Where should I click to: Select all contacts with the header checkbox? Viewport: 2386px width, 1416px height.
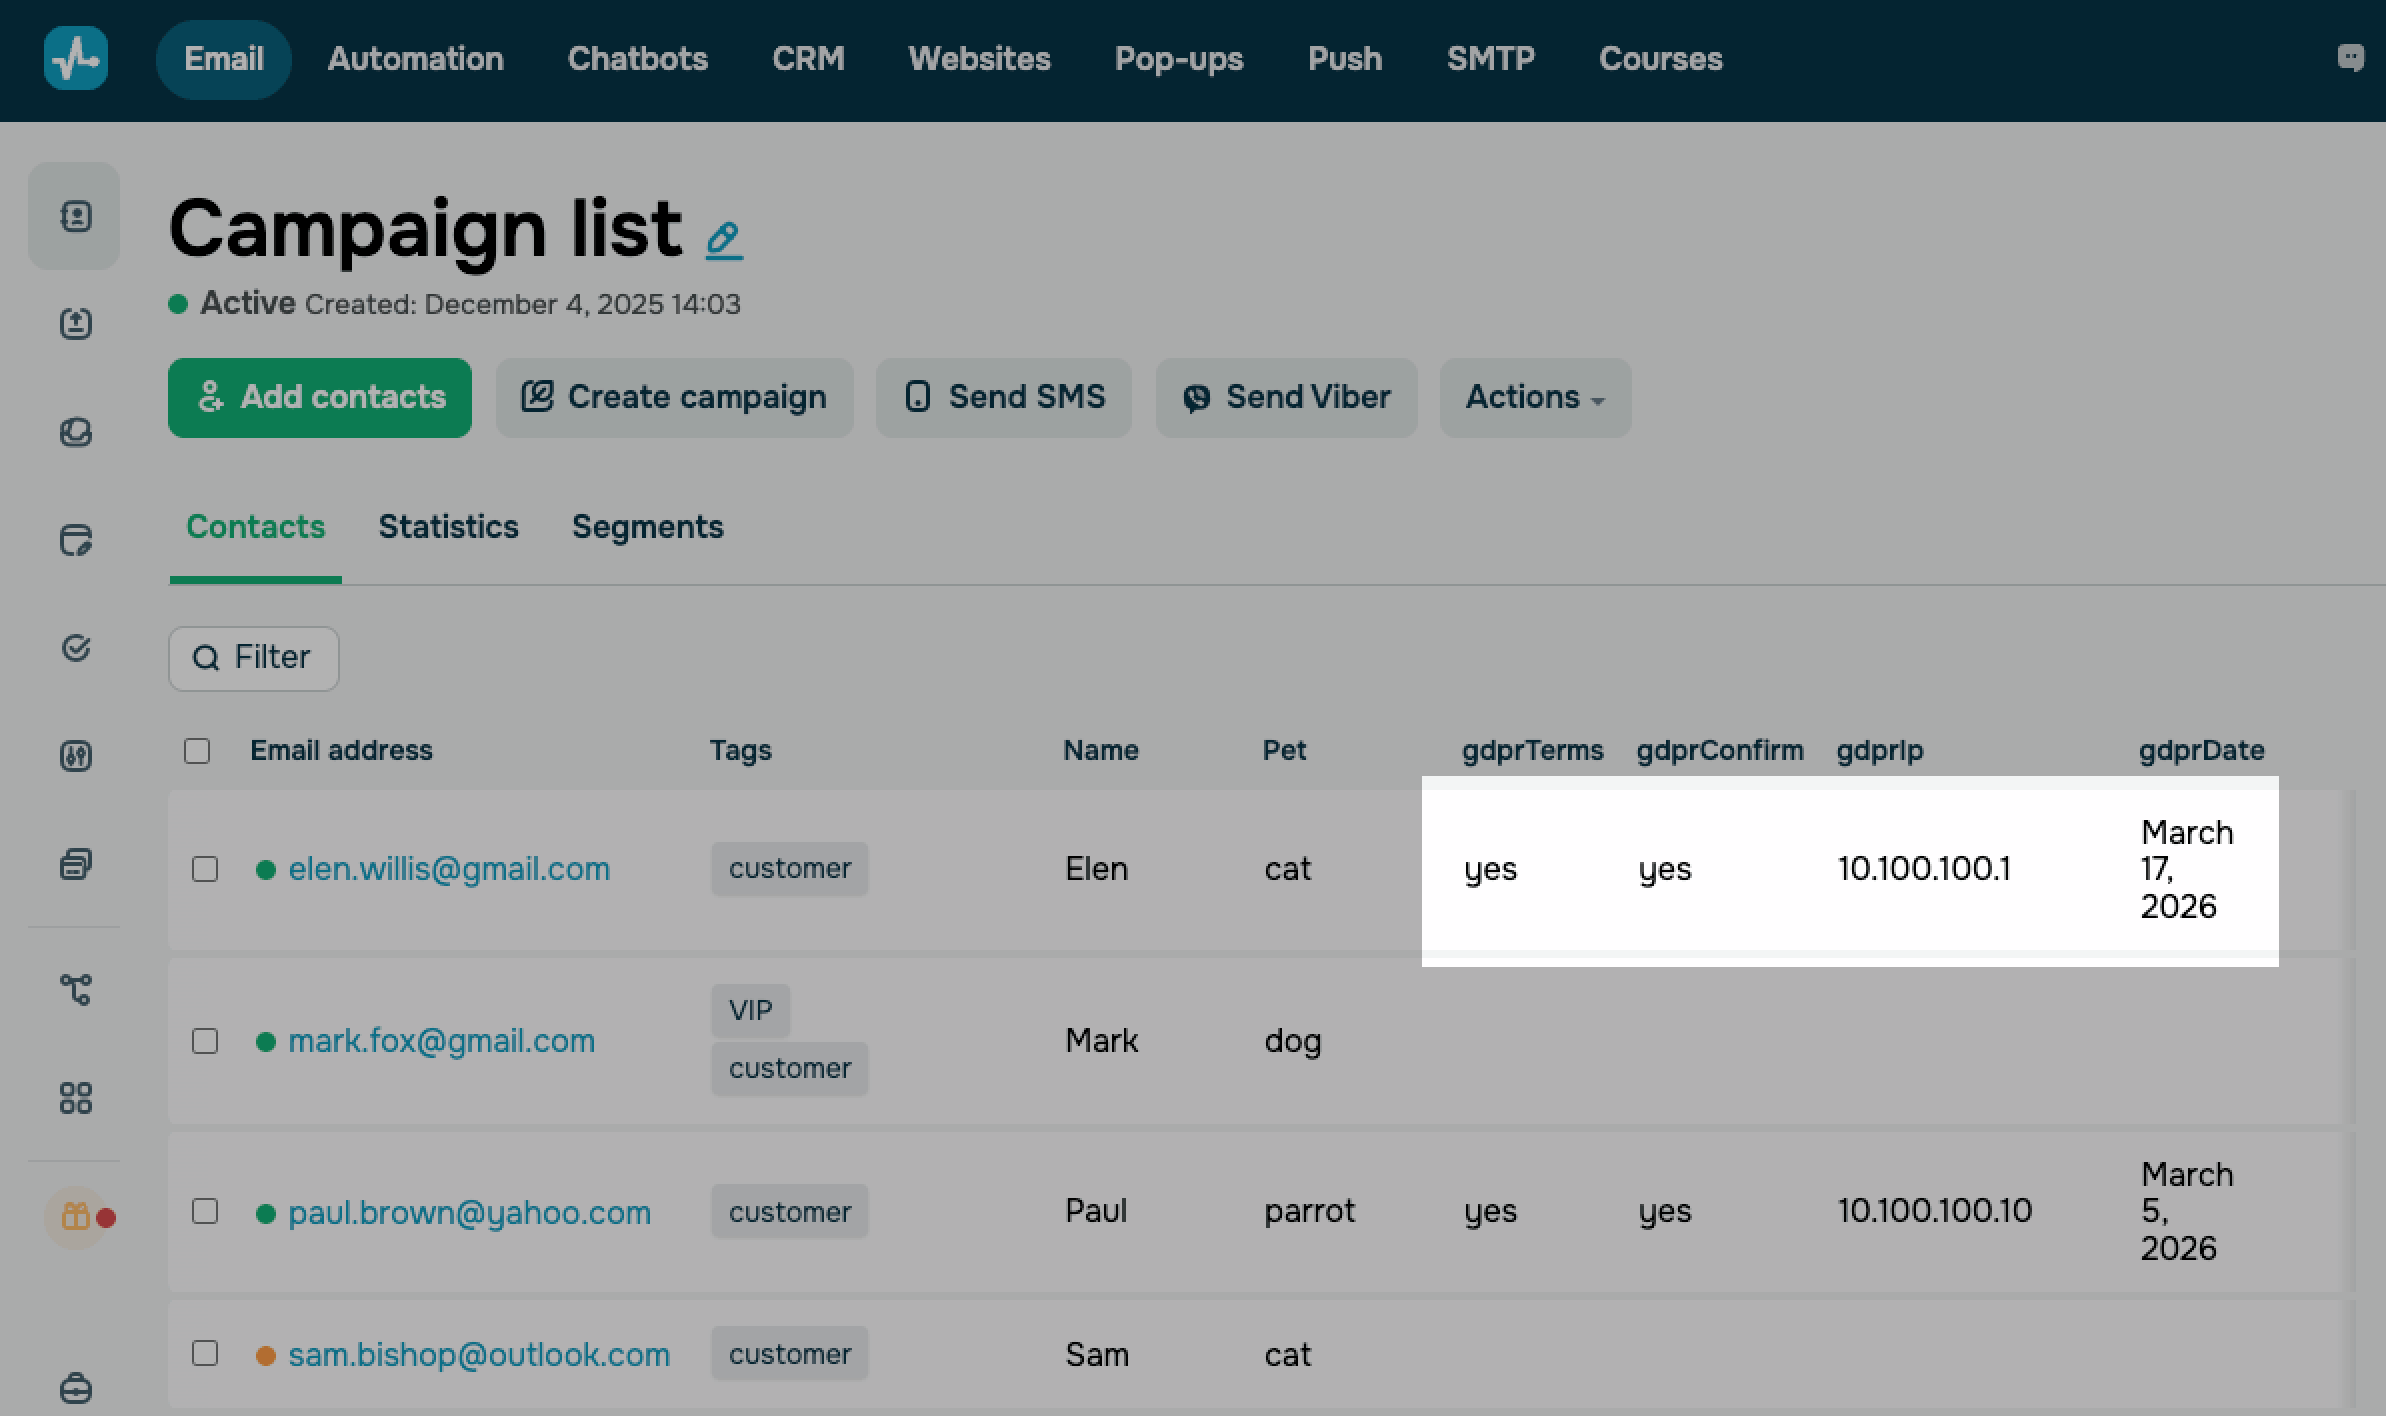click(197, 751)
